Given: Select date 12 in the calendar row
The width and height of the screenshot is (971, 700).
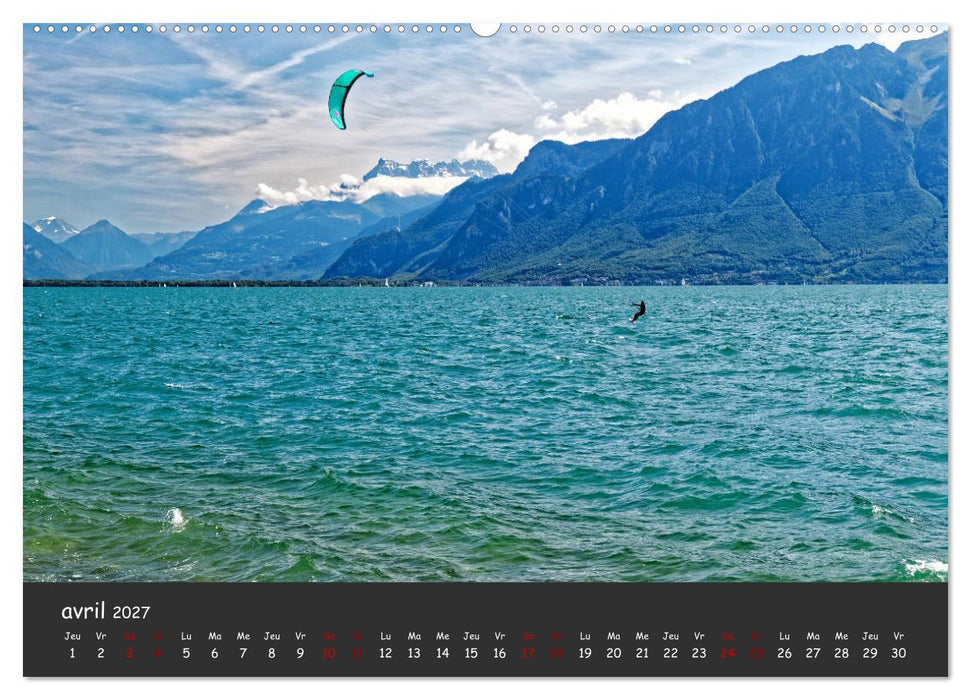Looking at the screenshot, I should point(386,653).
